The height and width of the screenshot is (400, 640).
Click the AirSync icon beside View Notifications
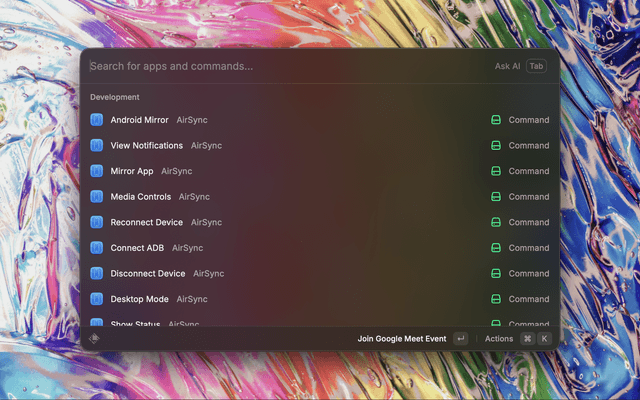(x=97, y=145)
